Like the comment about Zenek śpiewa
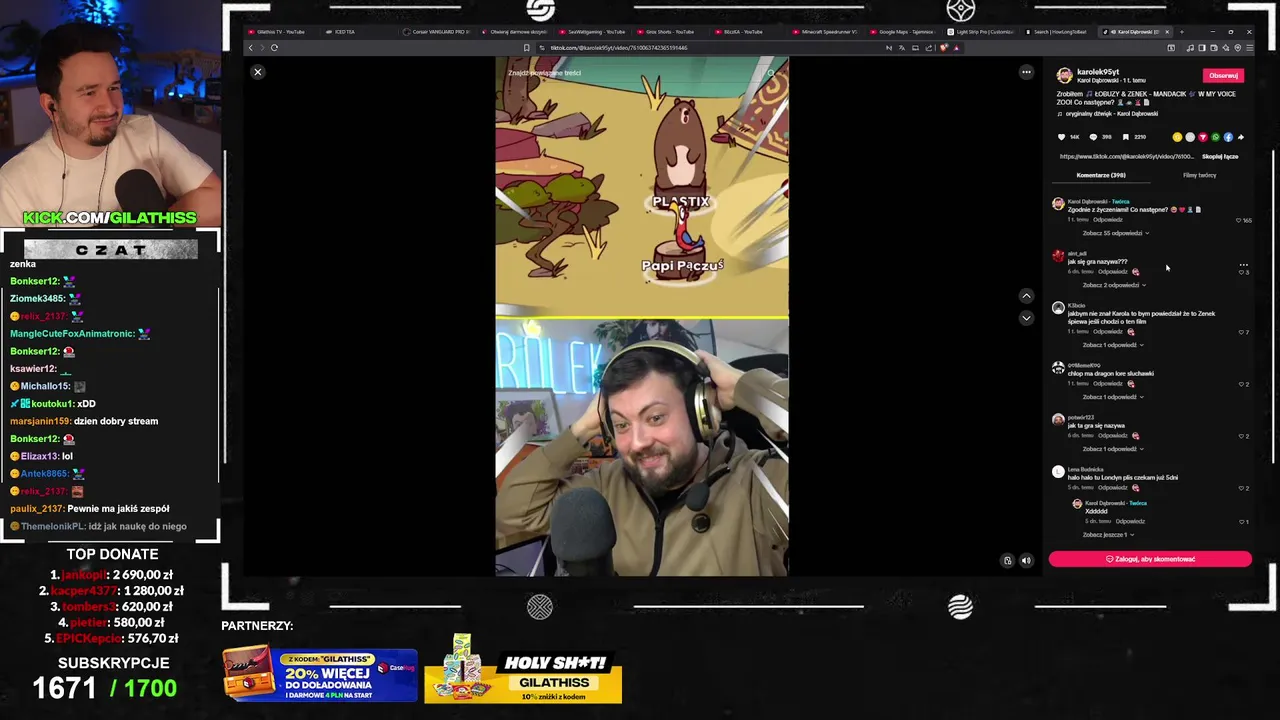This screenshot has height=720, width=1280. coord(1243,332)
